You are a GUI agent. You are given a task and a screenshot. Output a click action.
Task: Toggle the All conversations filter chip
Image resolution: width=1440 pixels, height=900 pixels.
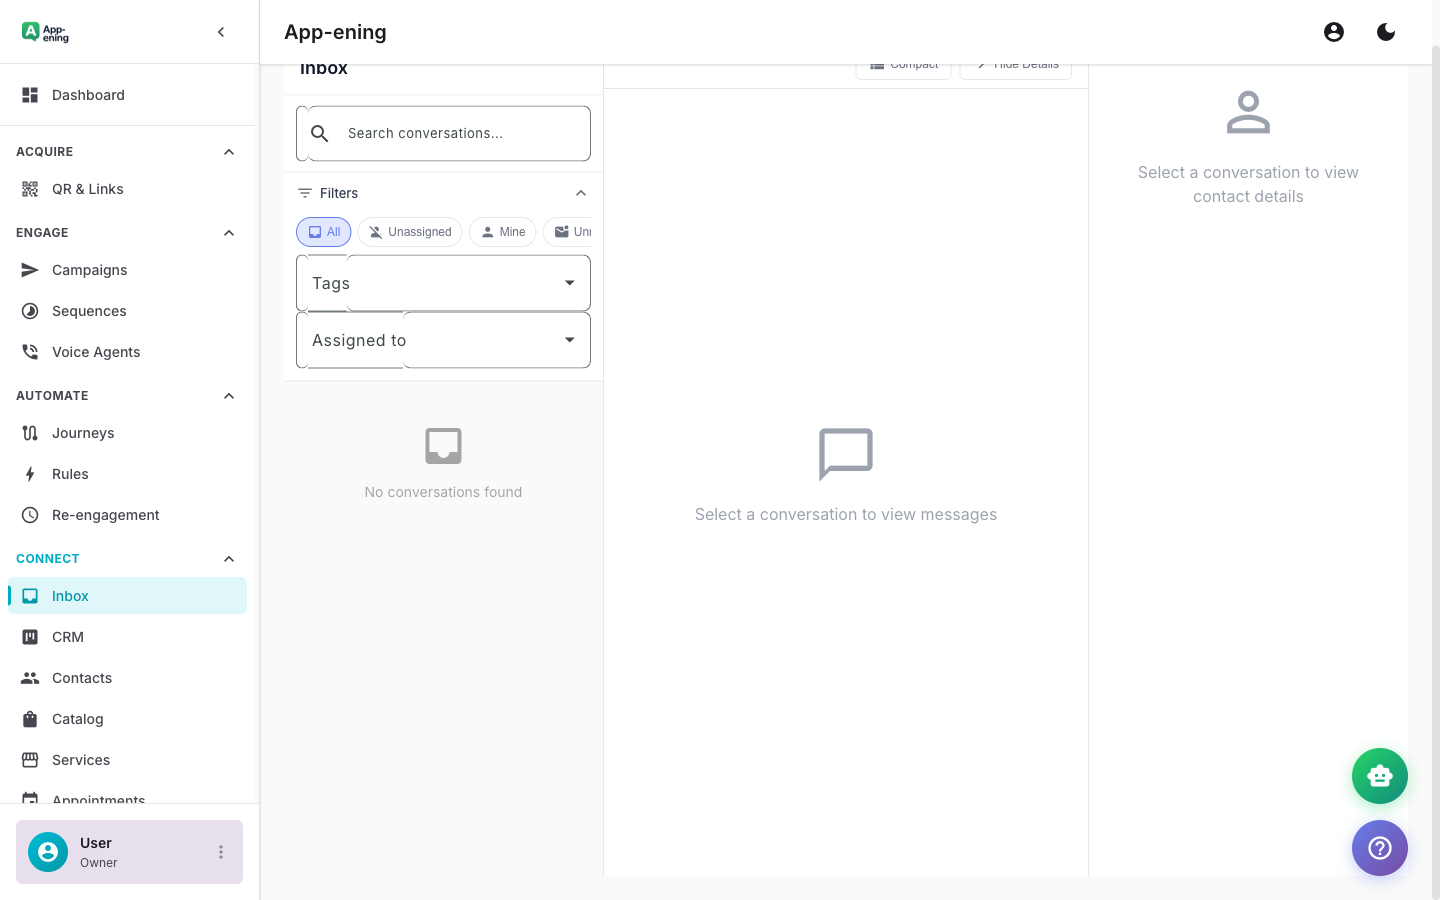click(x=323, y=231)
